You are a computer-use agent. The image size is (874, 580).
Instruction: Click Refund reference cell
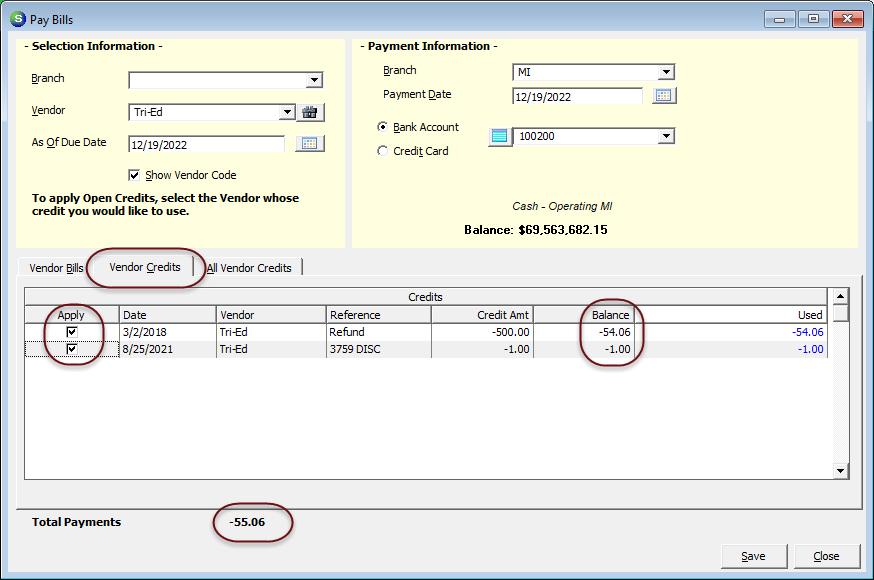click(378, 332)
